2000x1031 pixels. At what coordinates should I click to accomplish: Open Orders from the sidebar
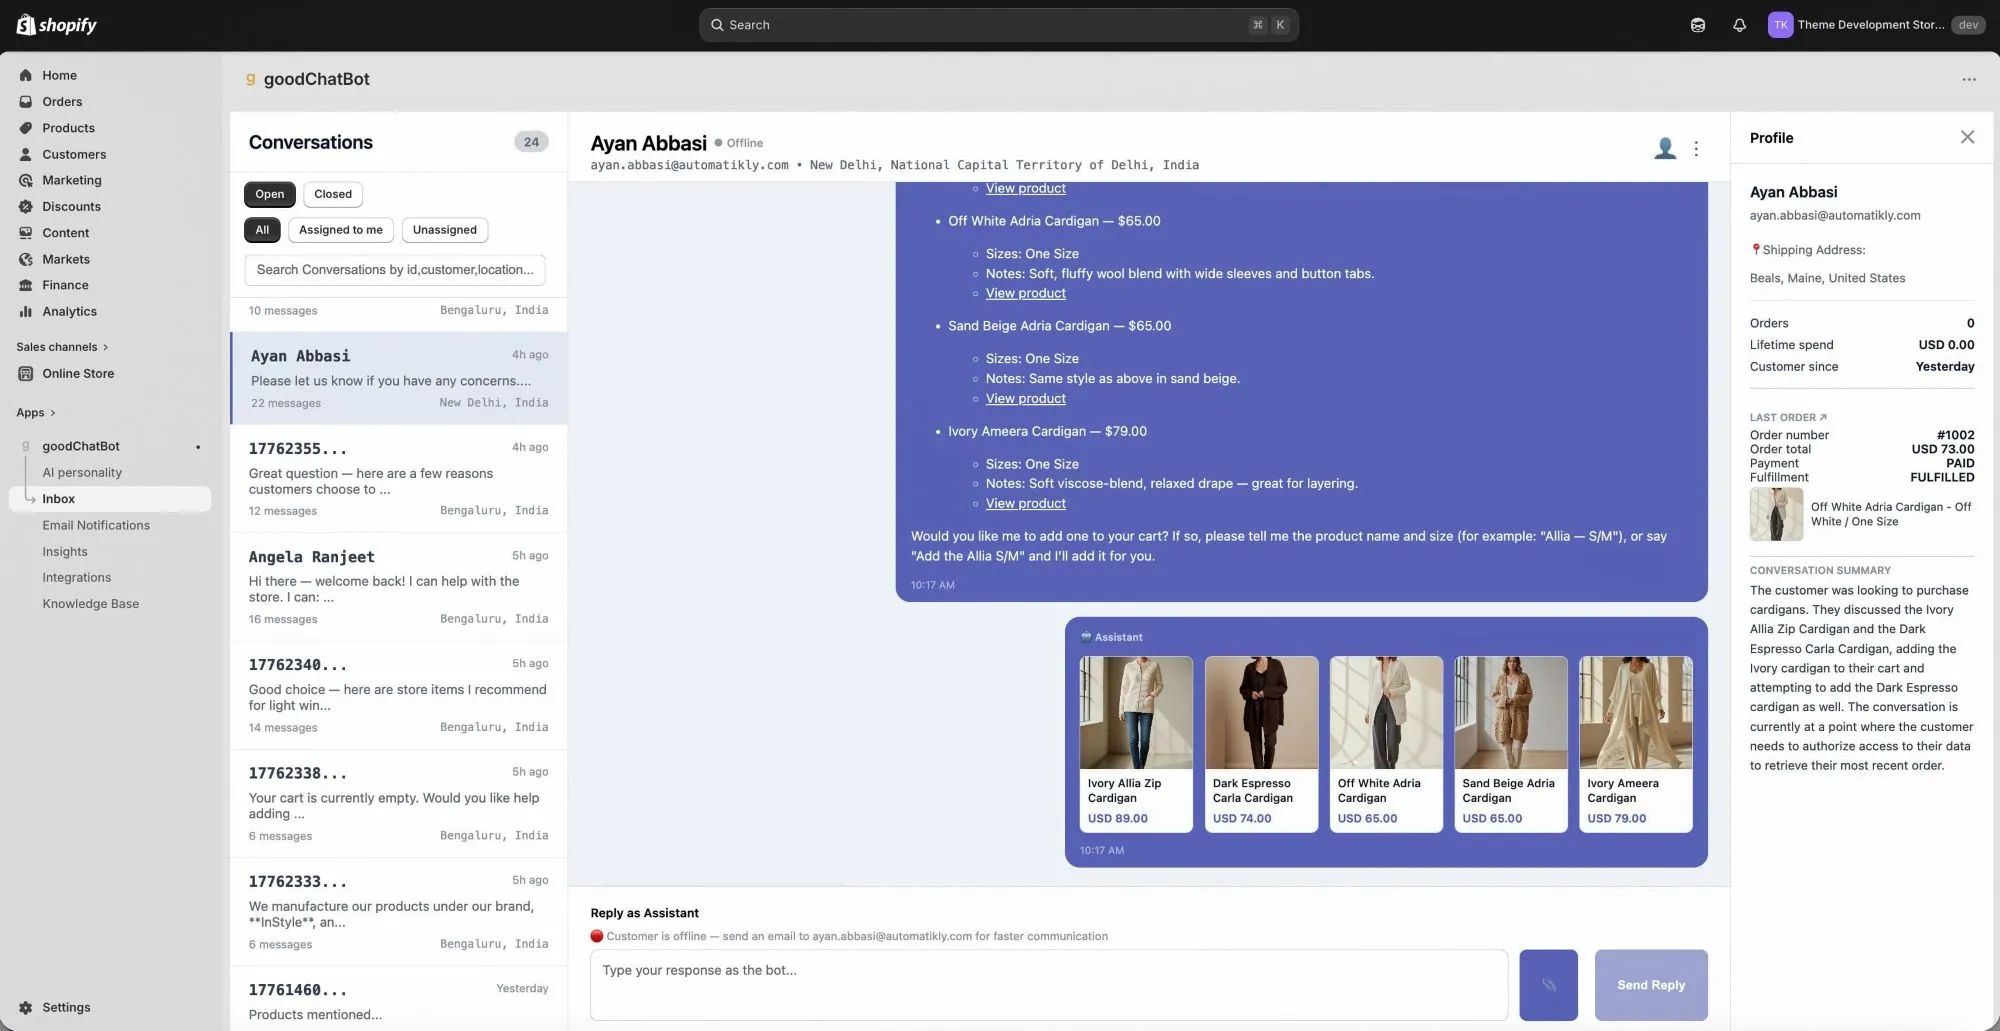click(62, 101)
